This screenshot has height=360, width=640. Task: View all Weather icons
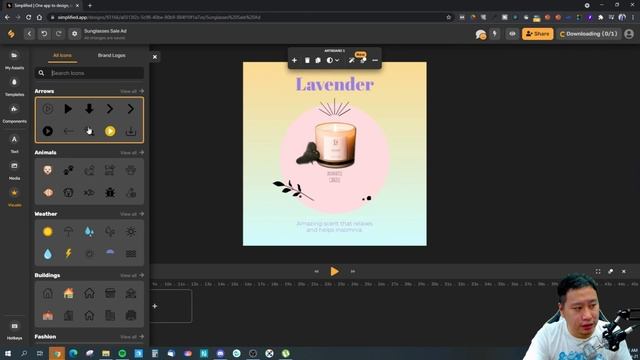tap(132, 214)
